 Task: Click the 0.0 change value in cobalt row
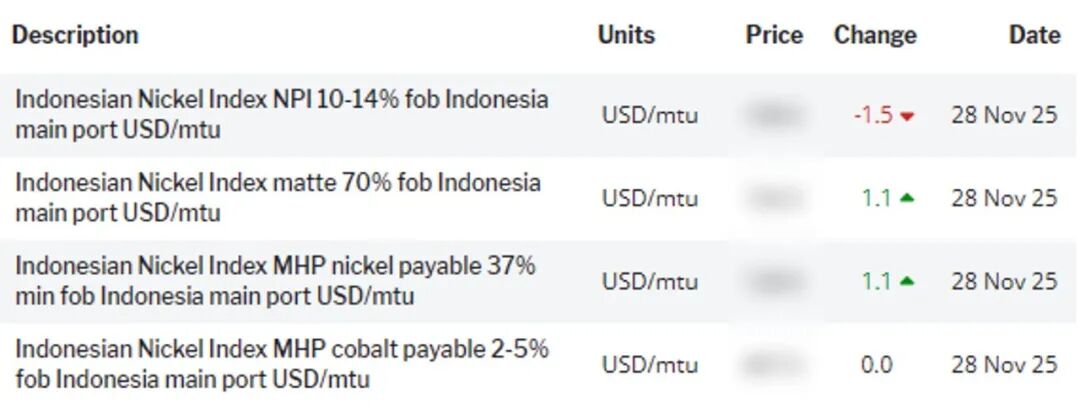click(x=876, y=365)
